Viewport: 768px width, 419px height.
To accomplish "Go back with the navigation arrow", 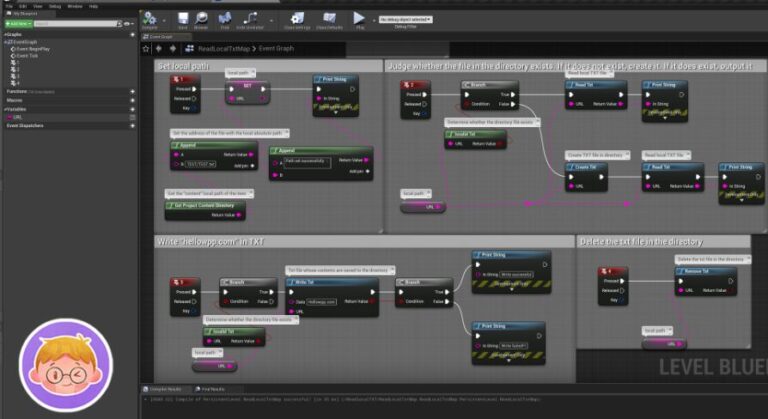I will [x=159, y=49].
